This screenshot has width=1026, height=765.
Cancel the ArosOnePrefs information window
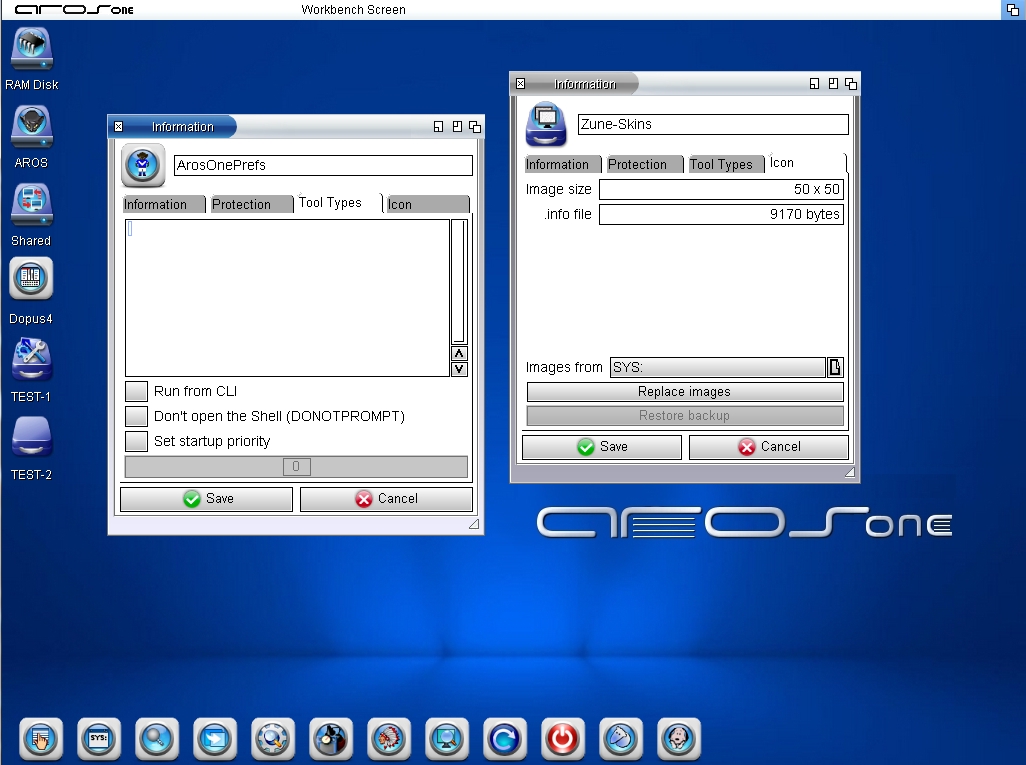point(386,499)
